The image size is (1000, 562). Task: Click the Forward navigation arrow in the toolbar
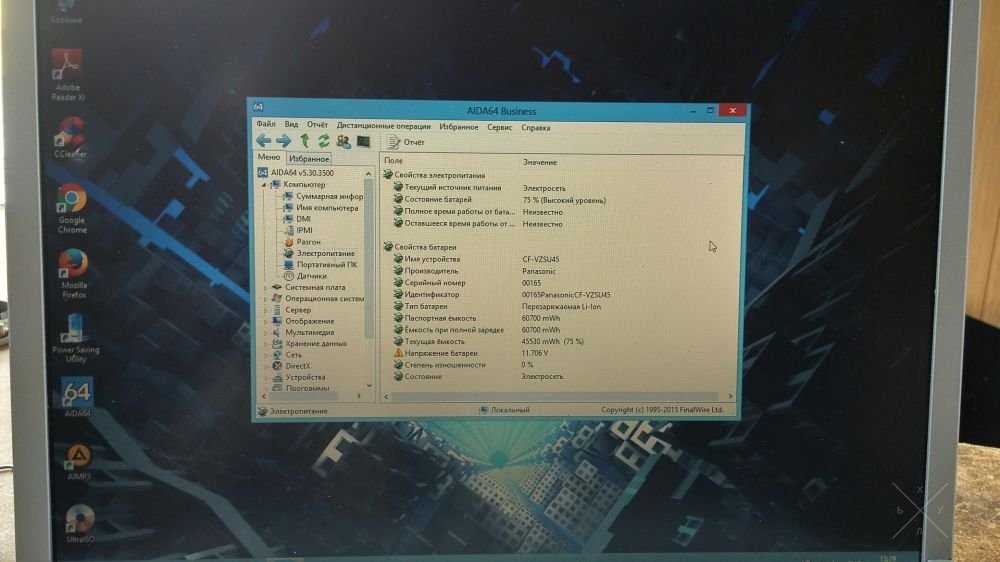[x=283, y=141]
